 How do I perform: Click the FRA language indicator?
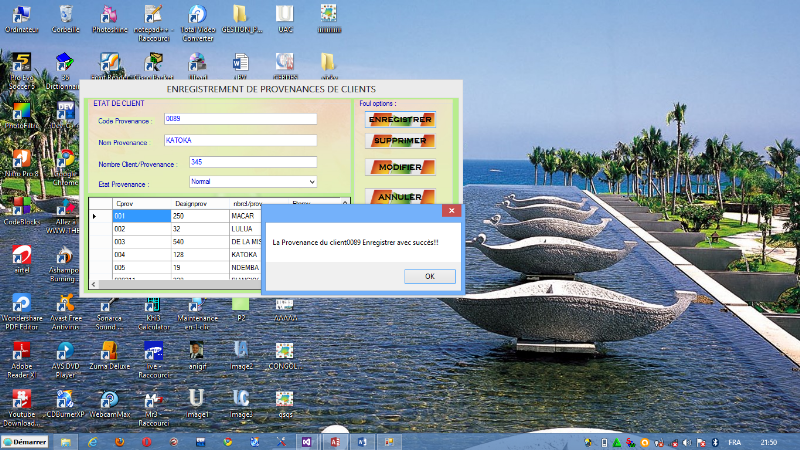click(734, 441)
